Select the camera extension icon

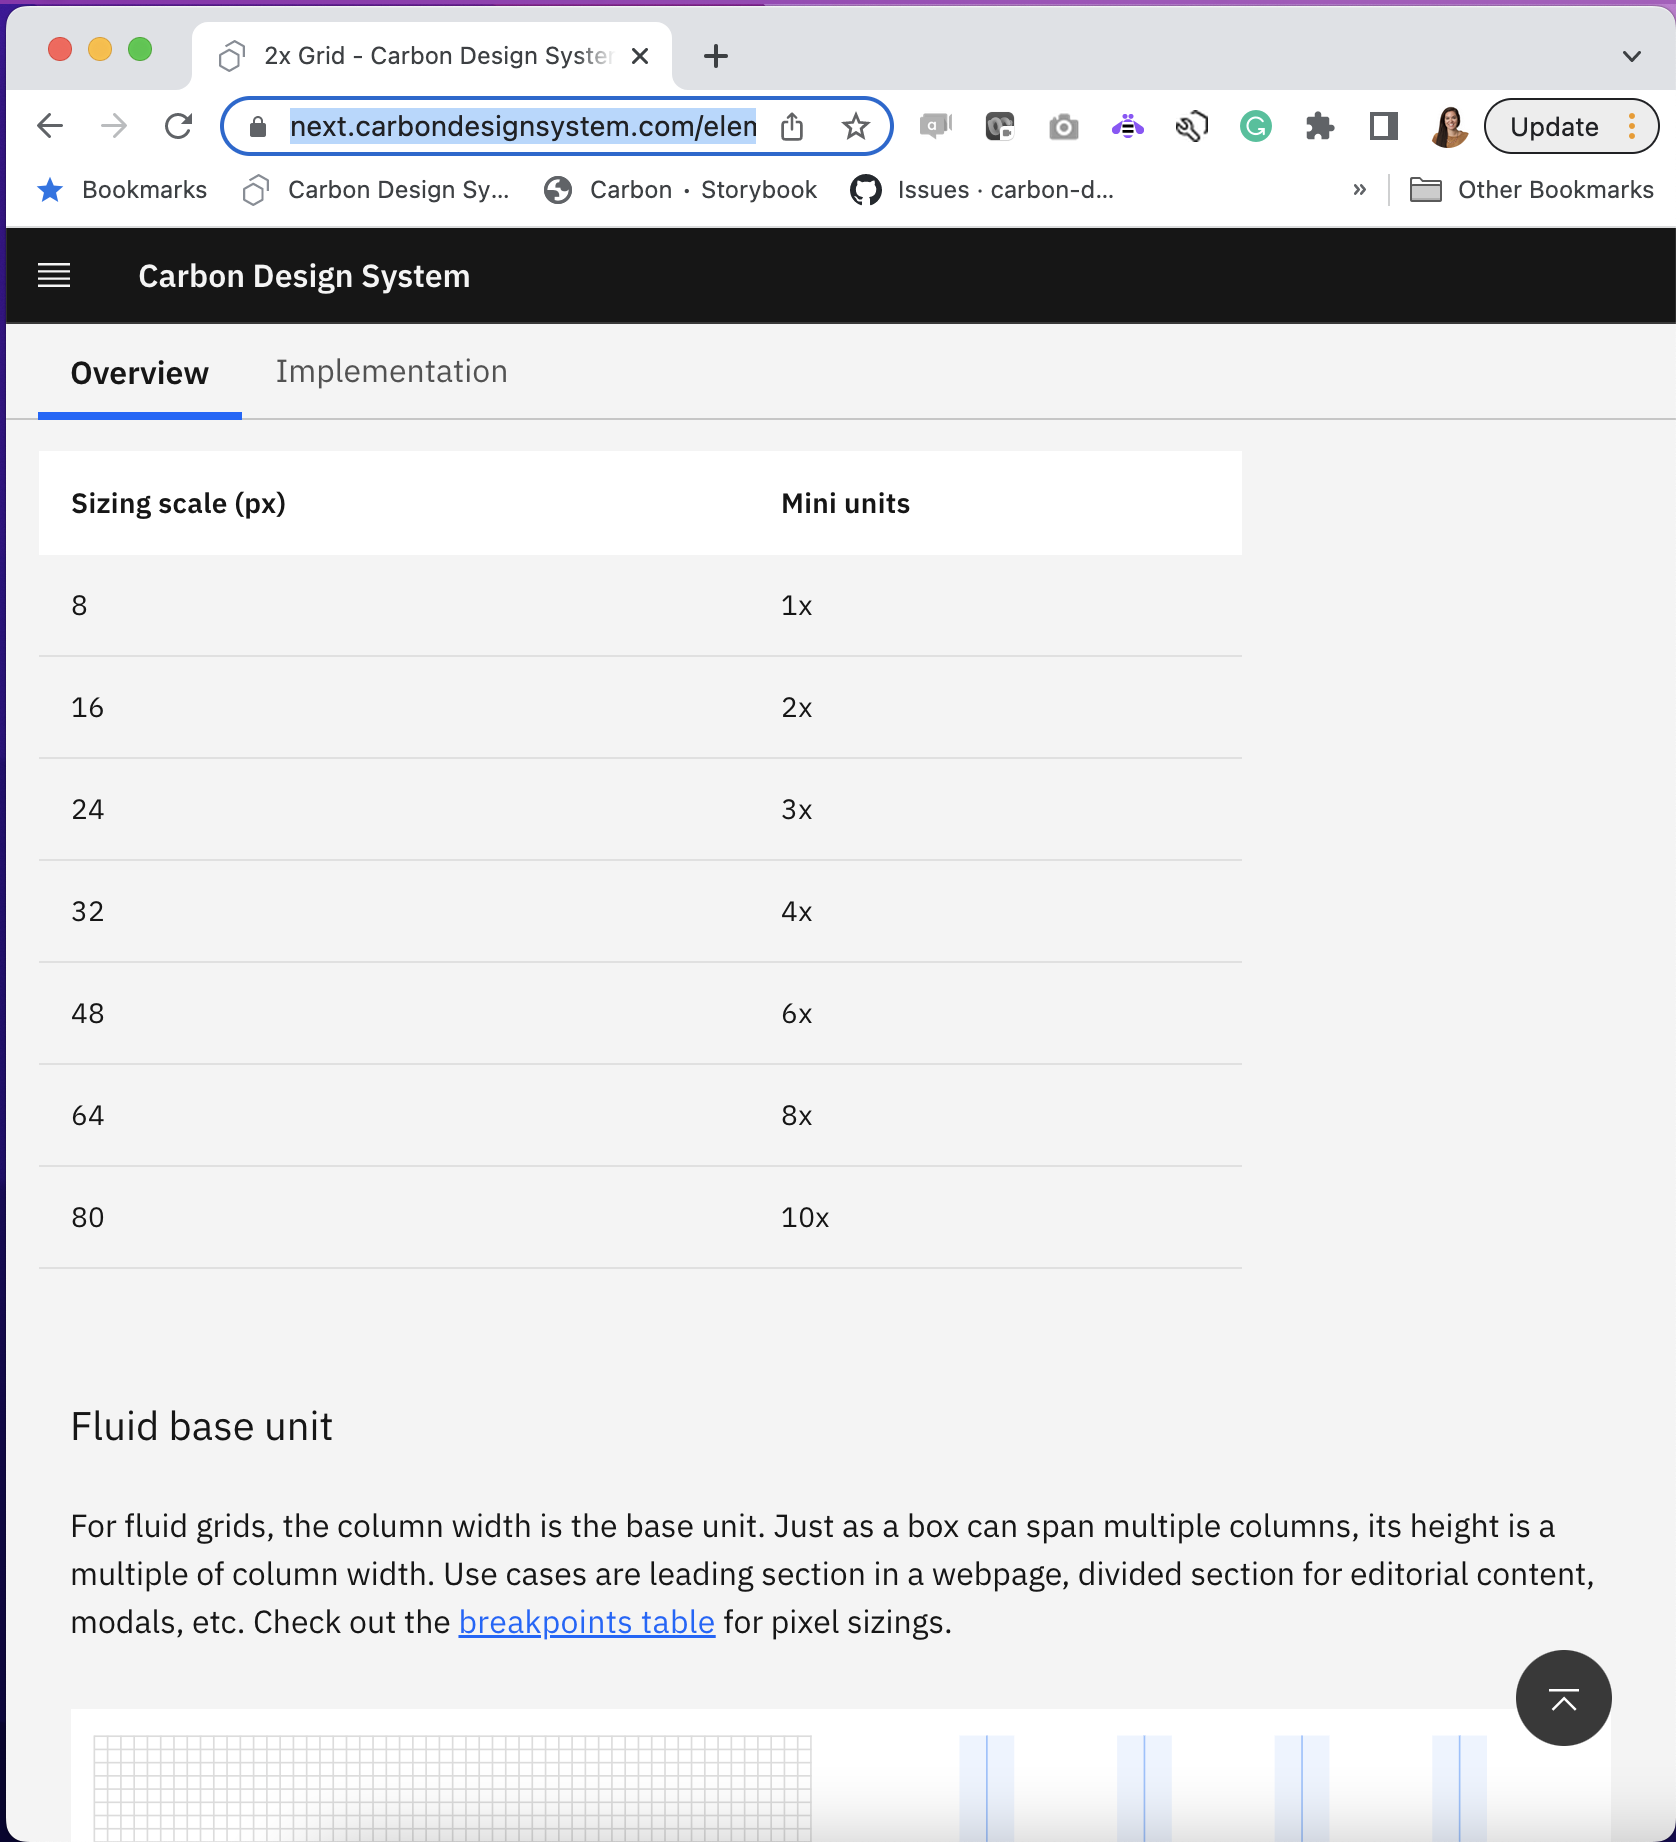[x=1063, y=126]
